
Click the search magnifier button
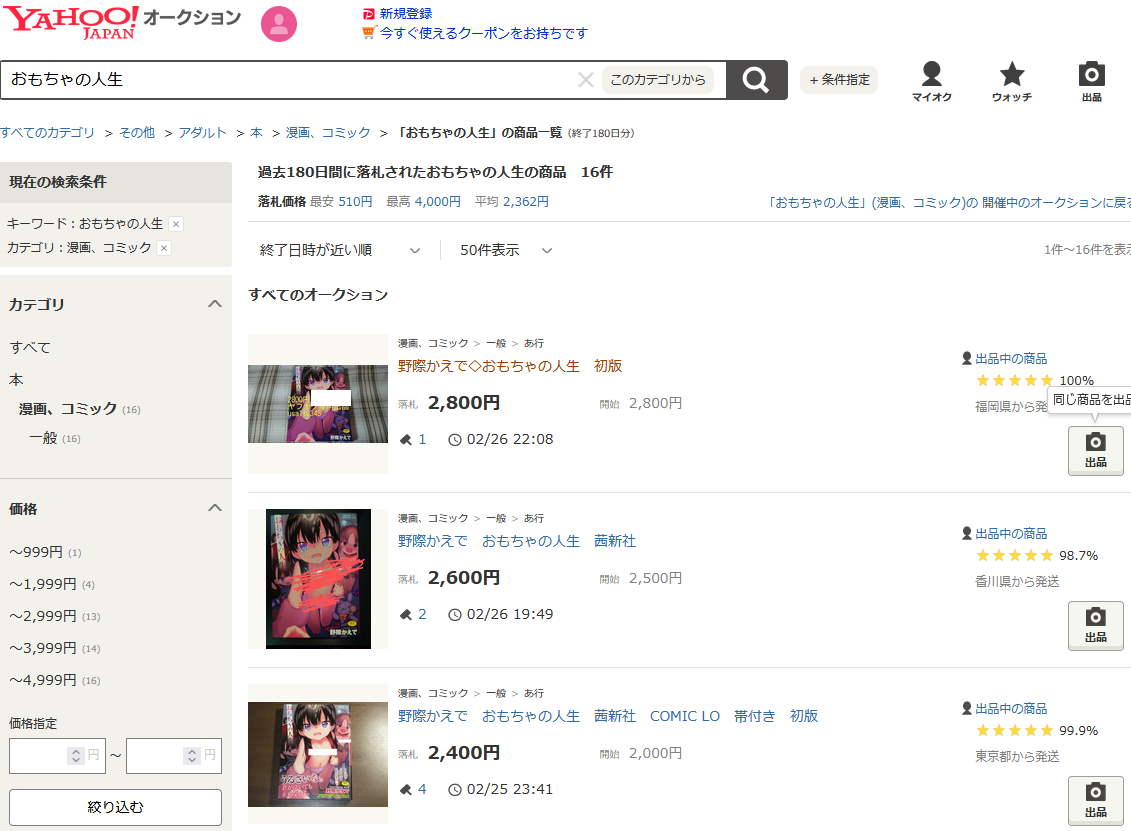coord(756,80)
